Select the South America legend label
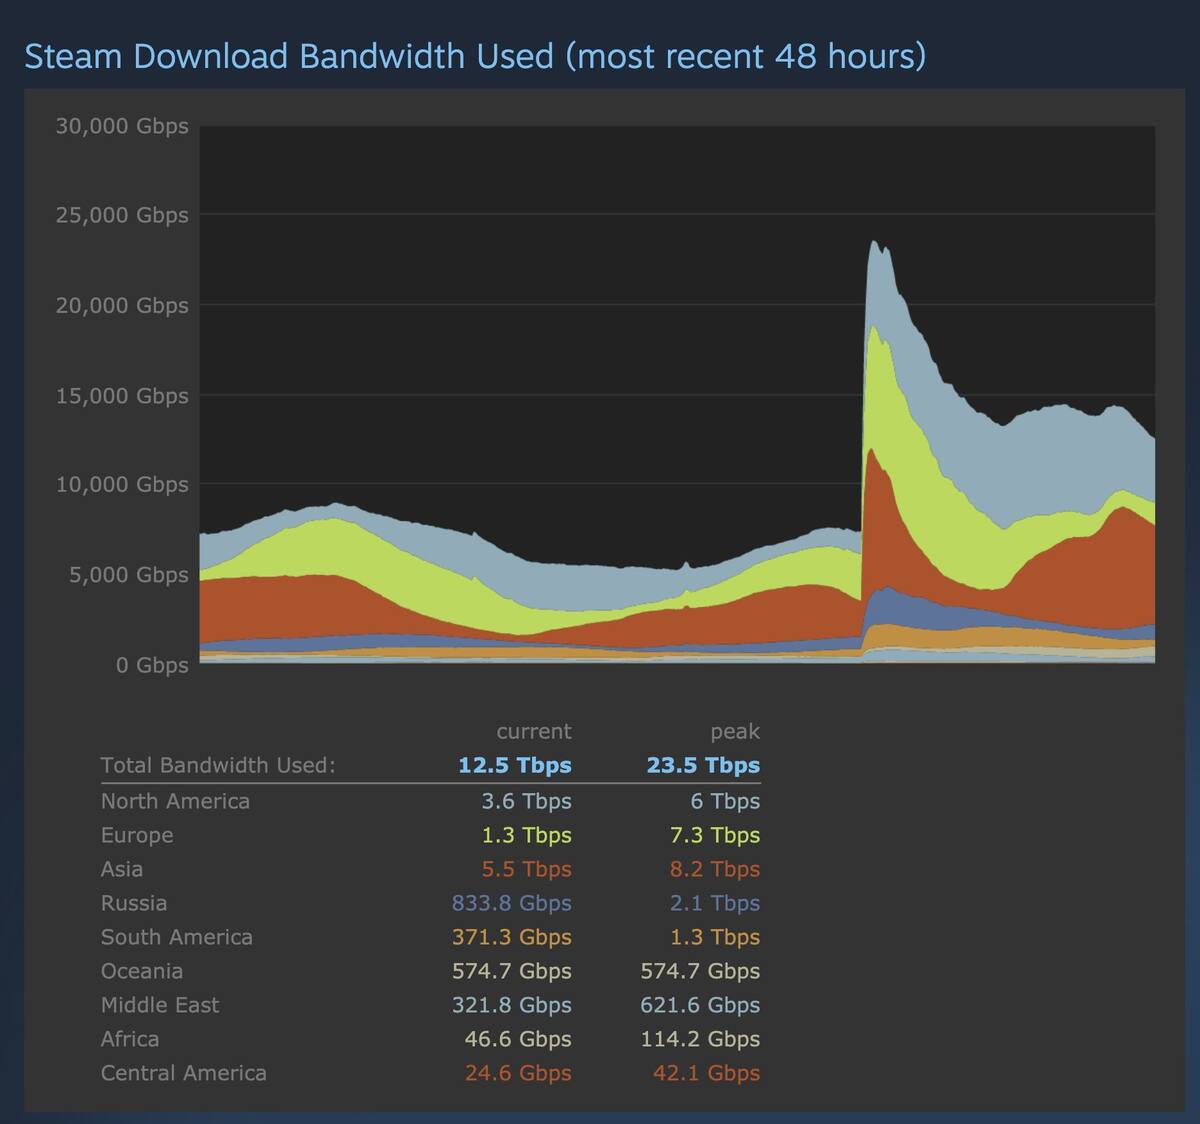Screen dimensions: 1200x1124 [176, 937]
